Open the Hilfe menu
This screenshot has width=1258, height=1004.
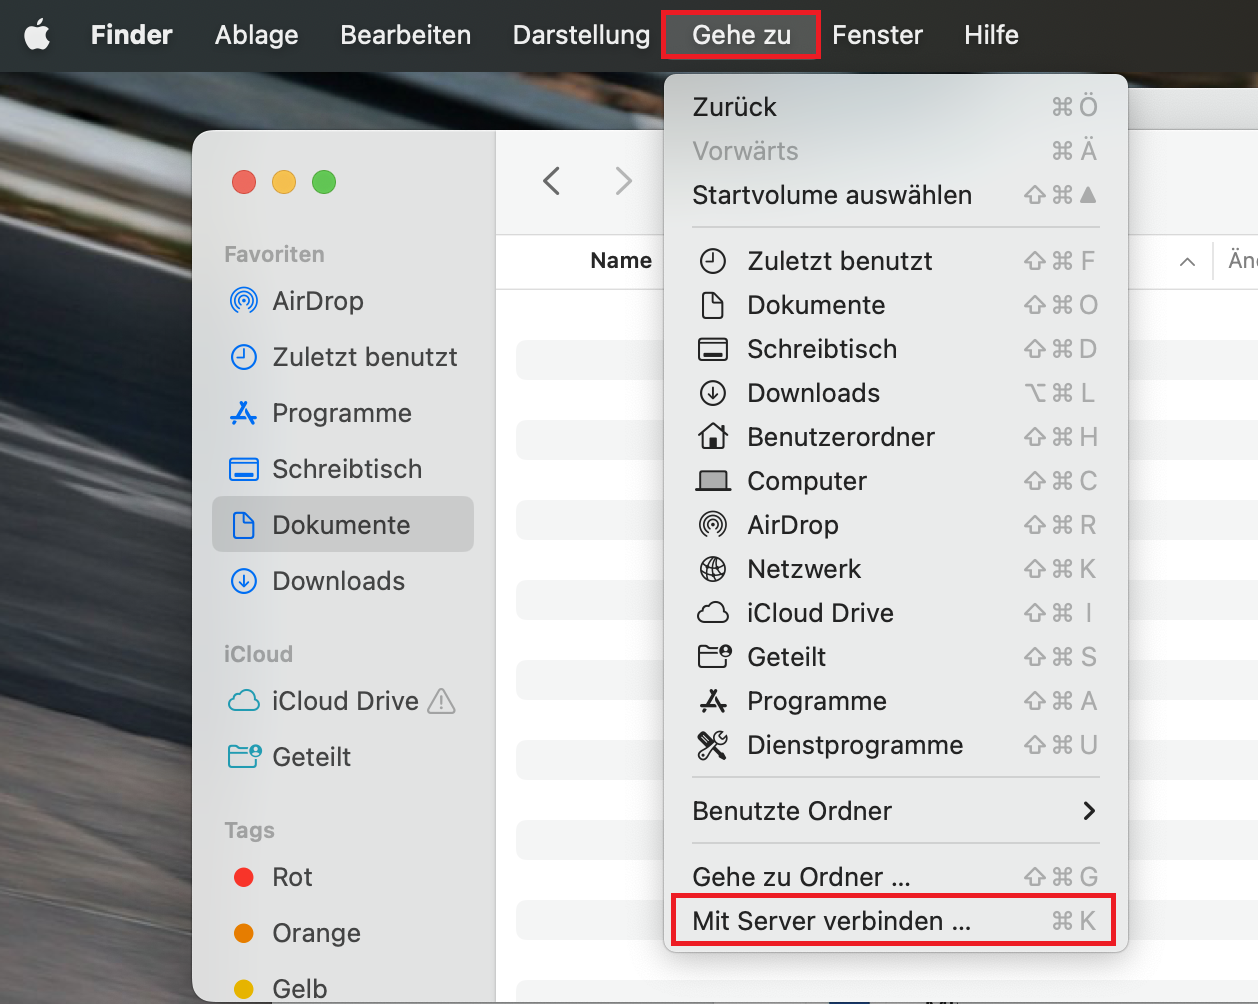tap(991, 35)
